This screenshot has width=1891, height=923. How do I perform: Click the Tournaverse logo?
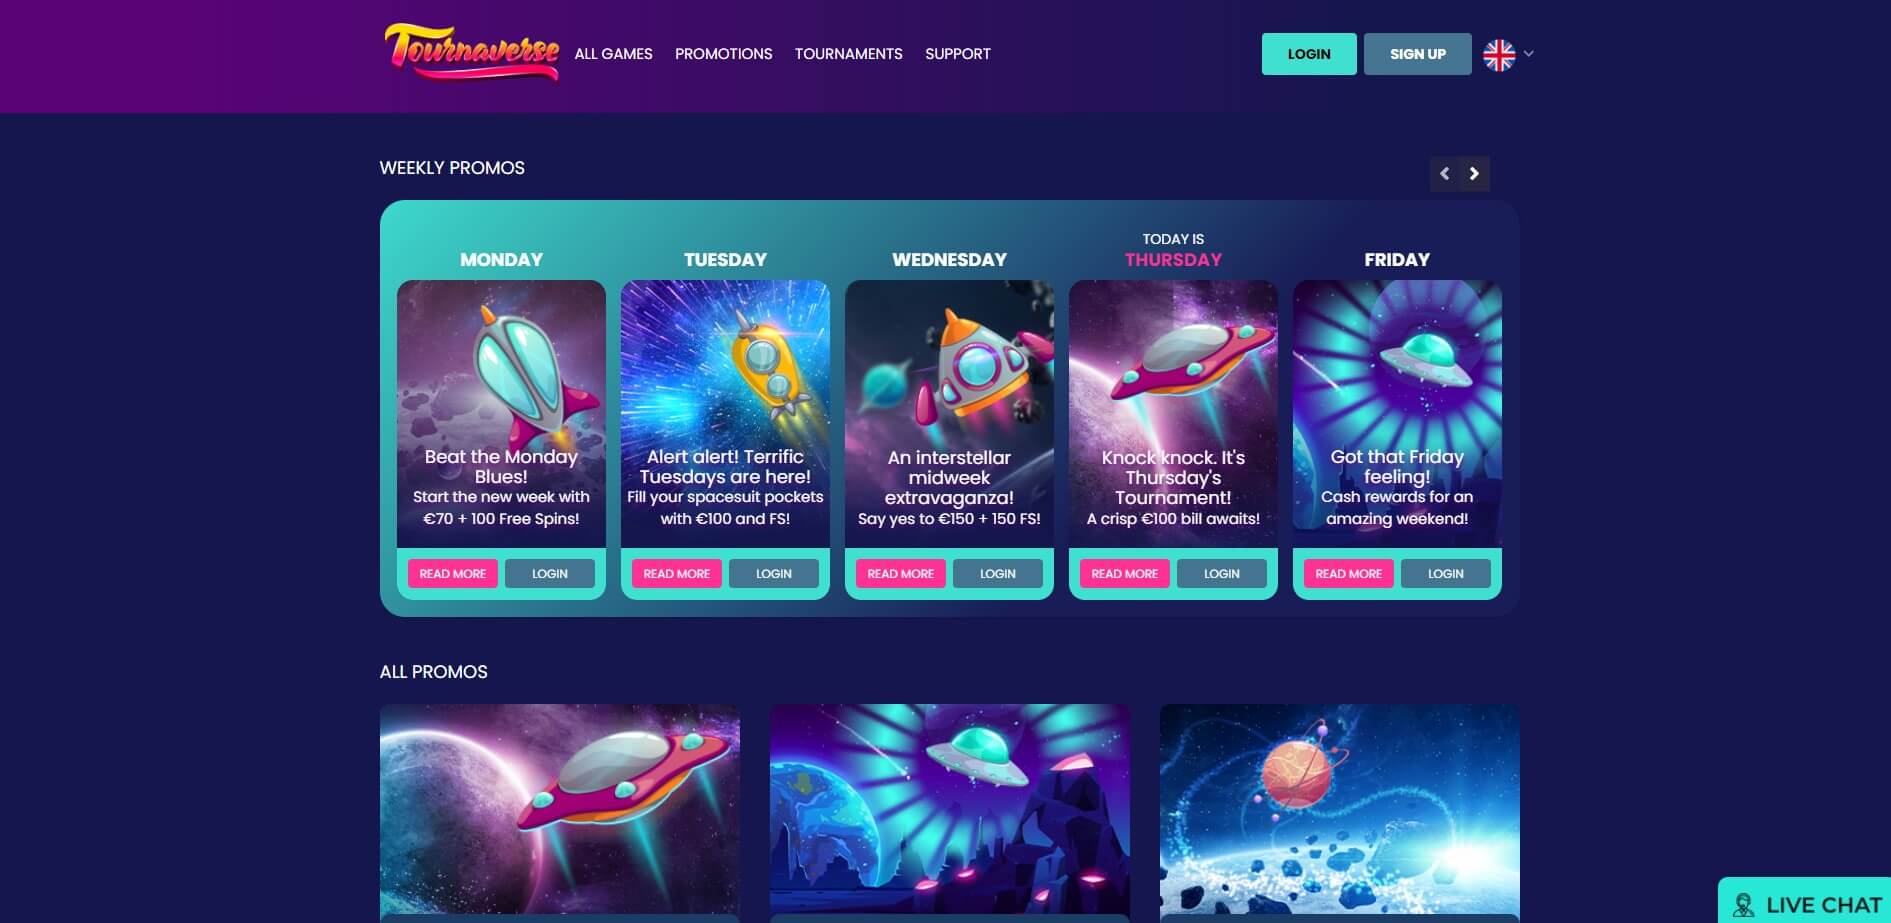coord(471,53)
